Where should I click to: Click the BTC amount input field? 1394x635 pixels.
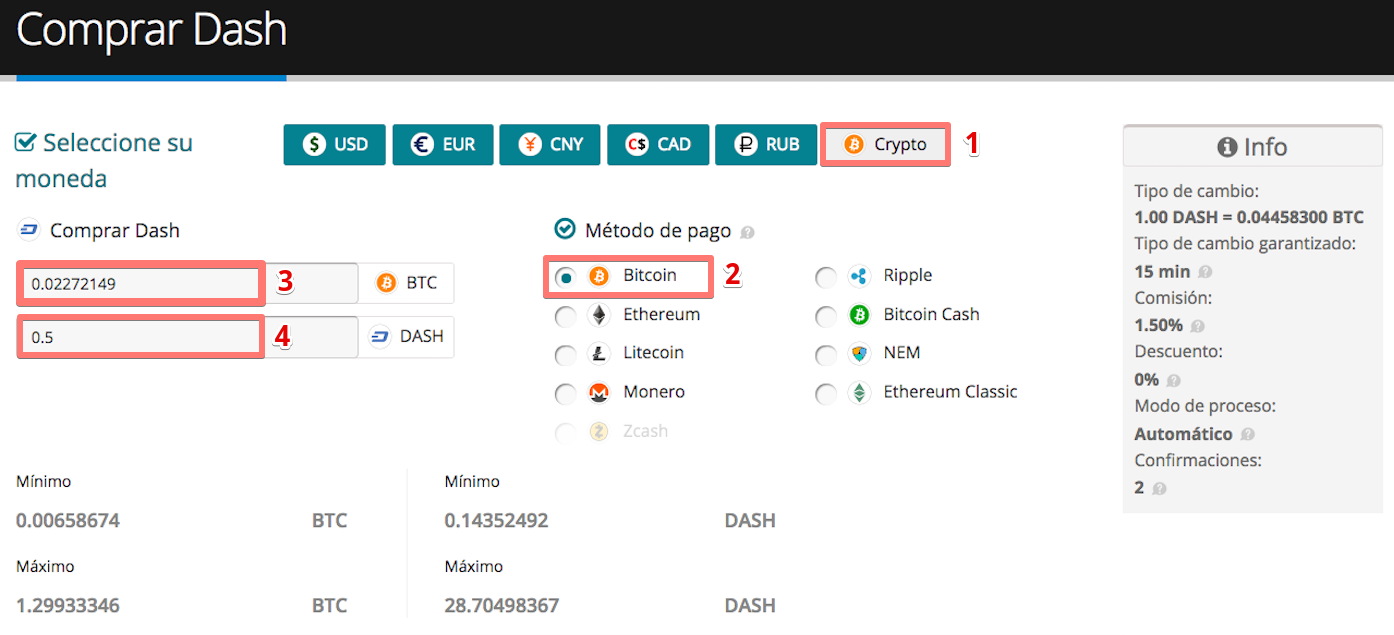coord(141,284)
